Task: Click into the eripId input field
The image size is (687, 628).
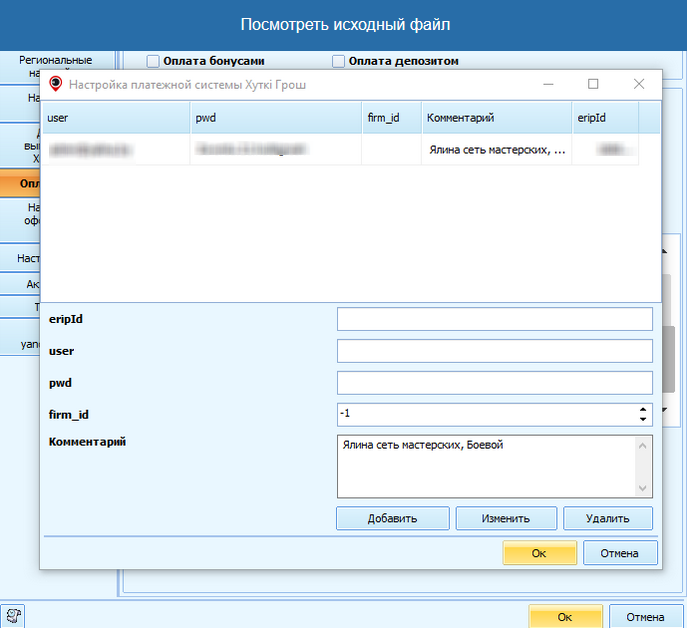Action: tap(494, 319)
